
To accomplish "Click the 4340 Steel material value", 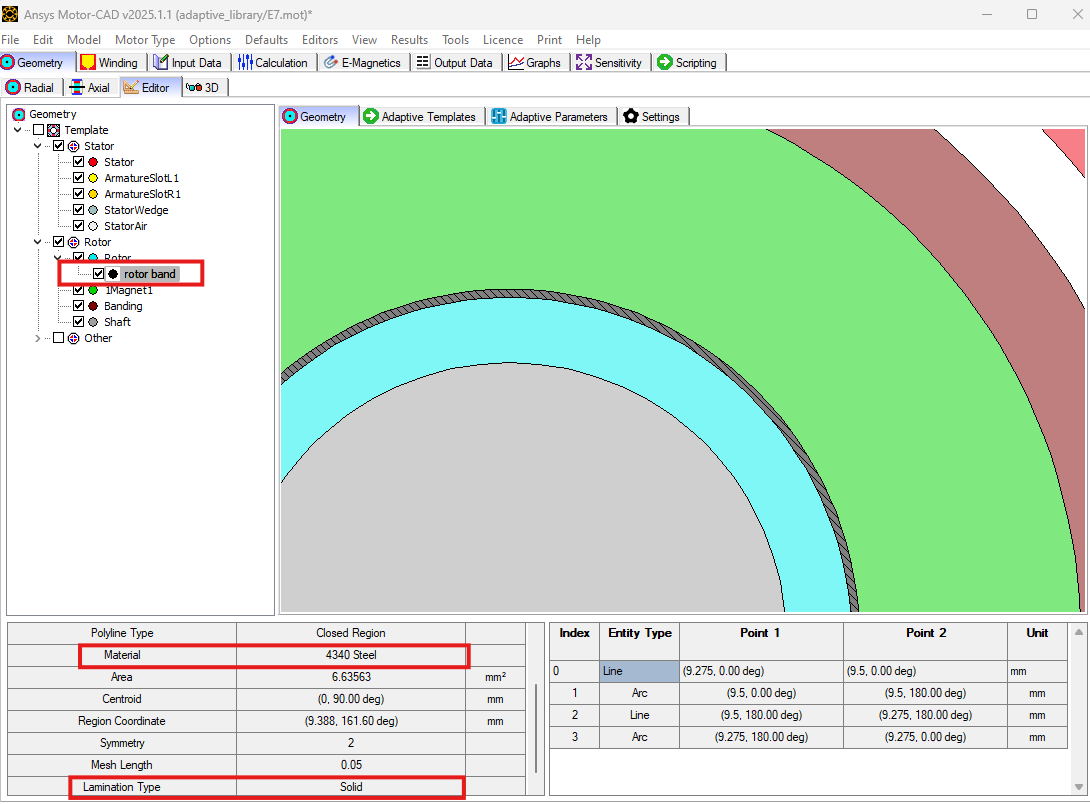I will (351, 655).
